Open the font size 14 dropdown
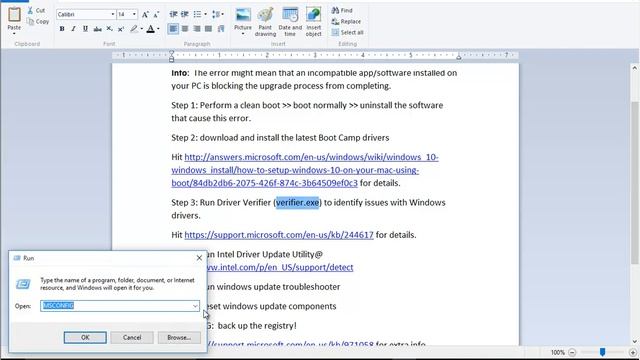Viewport: 640px width, 360px height. point(134,15)
